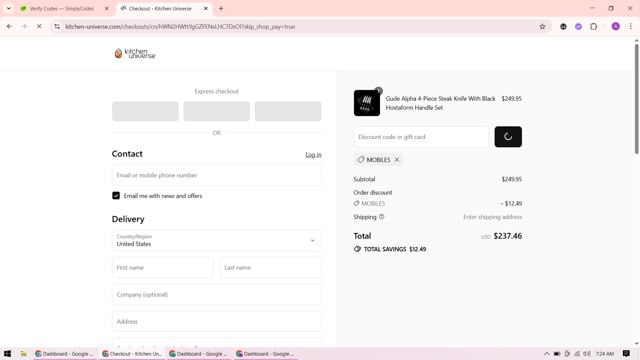
Task: Open the Extensions puzzle icon
Action: pyautogui.click(x=593, y=27)
